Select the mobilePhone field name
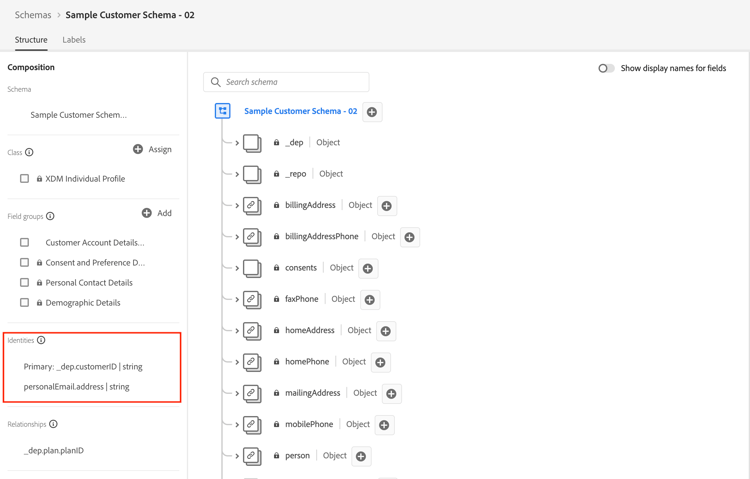The height and width of the screenshot is (479, 750). pos(309,424)
